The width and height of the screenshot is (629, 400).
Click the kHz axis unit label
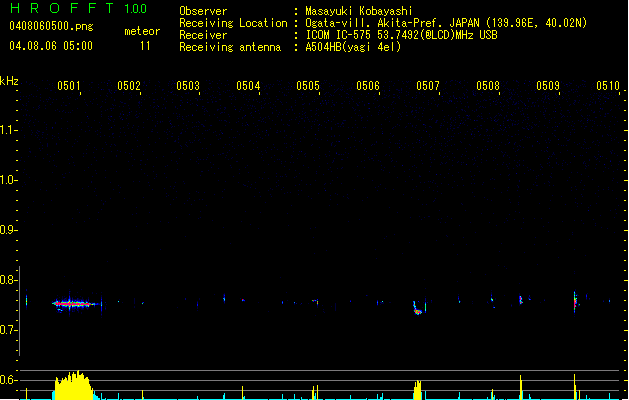(9, 81)
